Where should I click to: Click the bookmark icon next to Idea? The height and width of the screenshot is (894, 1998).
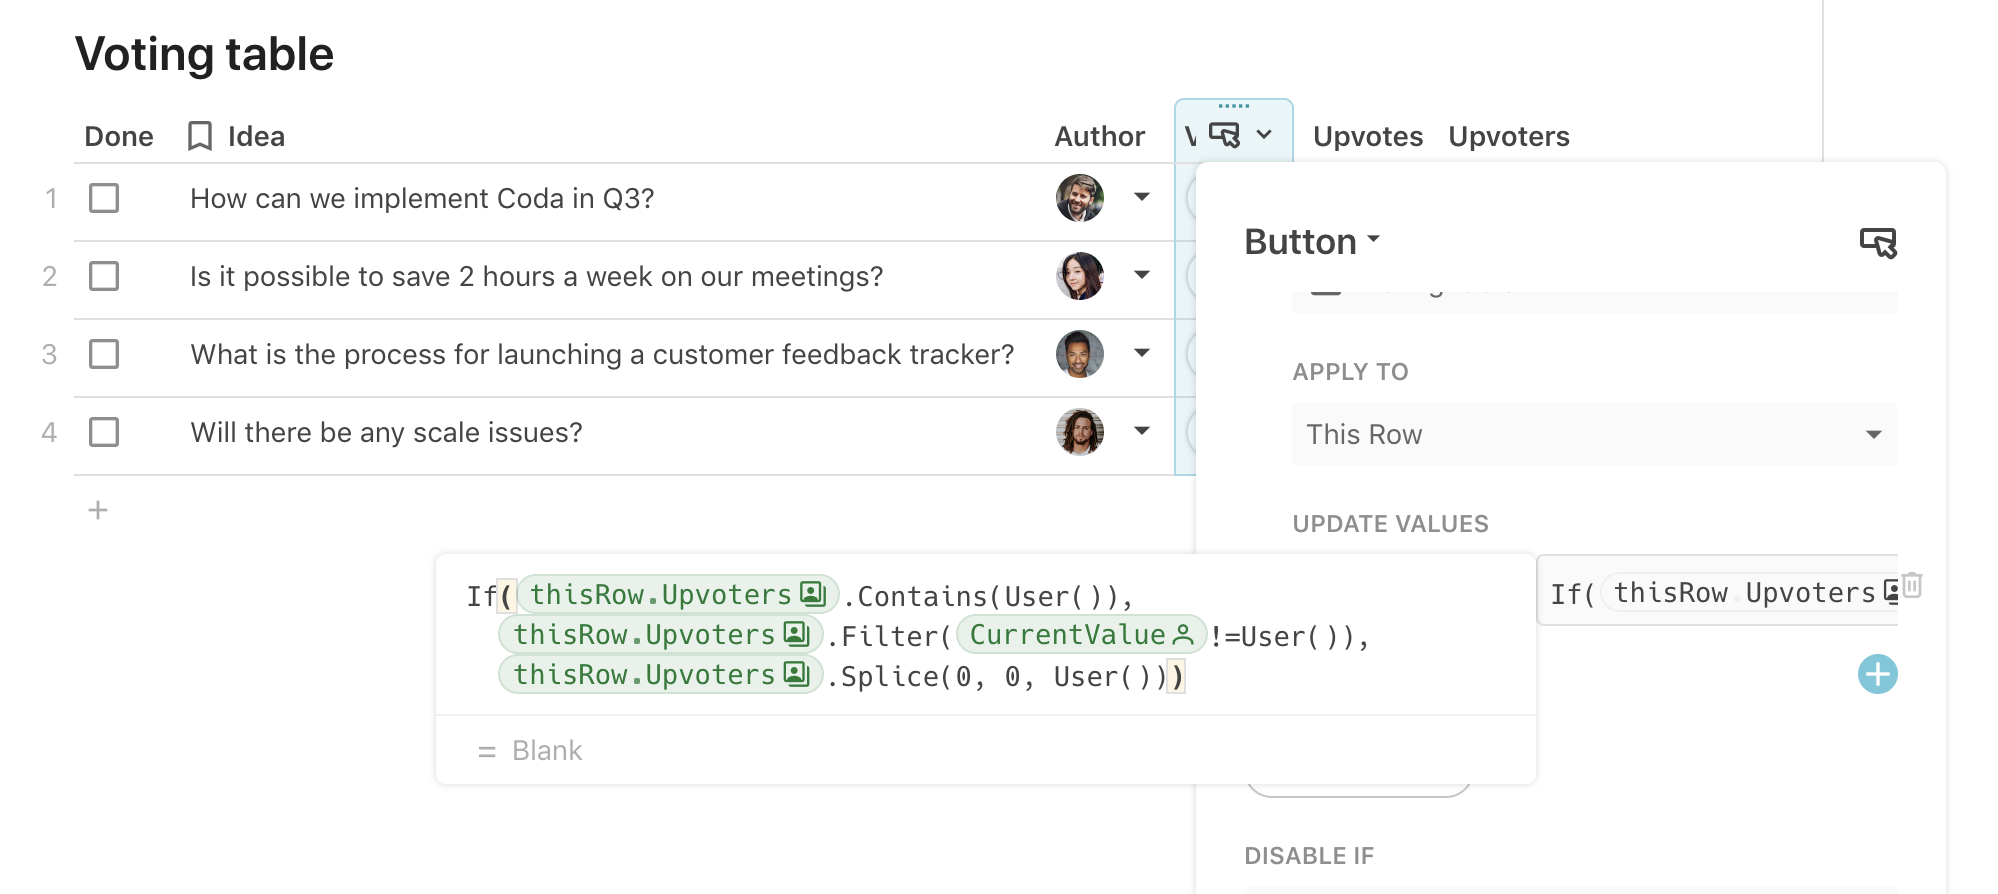200,136
